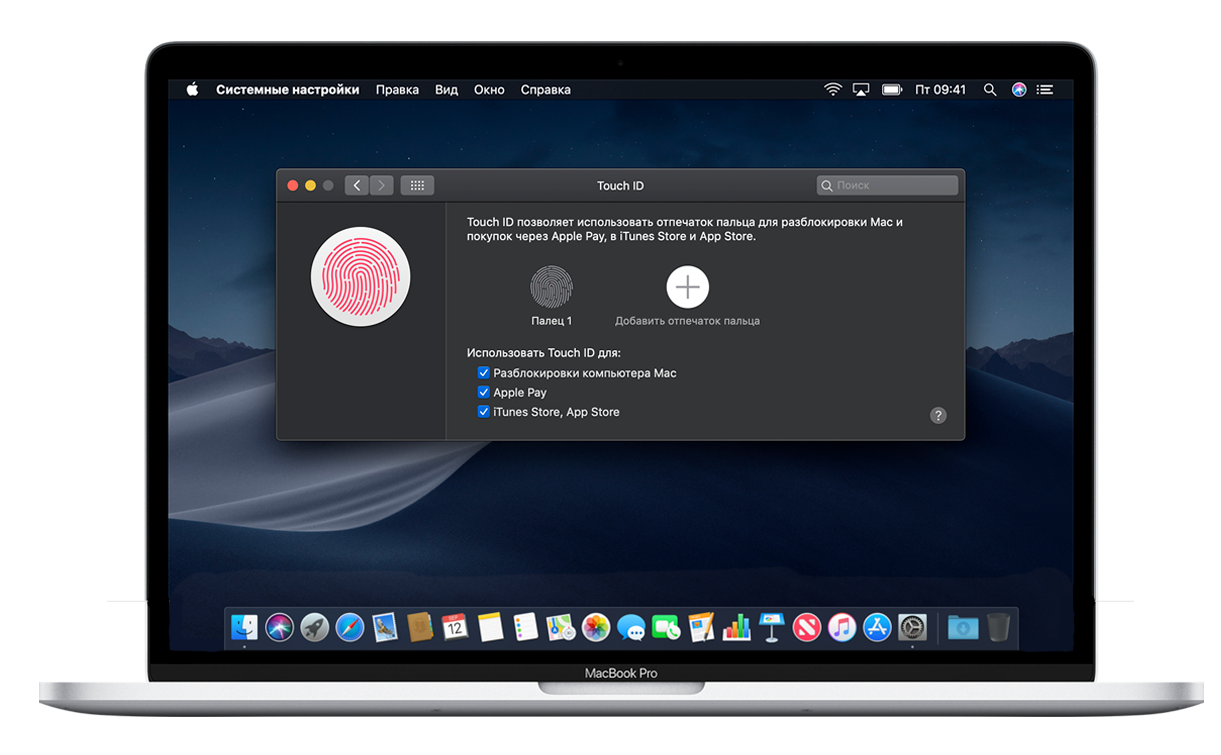
Task: Open Safari compass icon in dock
Action: click(x=350, y=627)
